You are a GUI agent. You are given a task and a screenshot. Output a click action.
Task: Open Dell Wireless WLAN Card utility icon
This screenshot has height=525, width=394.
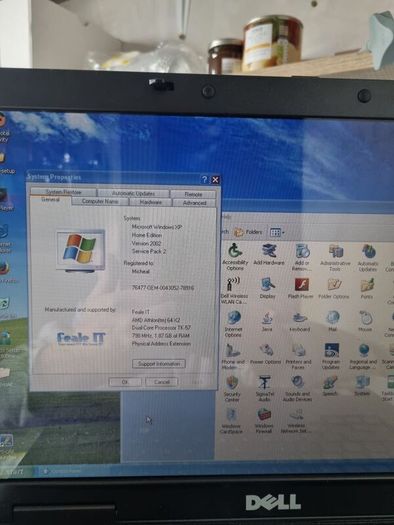(234, 291)
